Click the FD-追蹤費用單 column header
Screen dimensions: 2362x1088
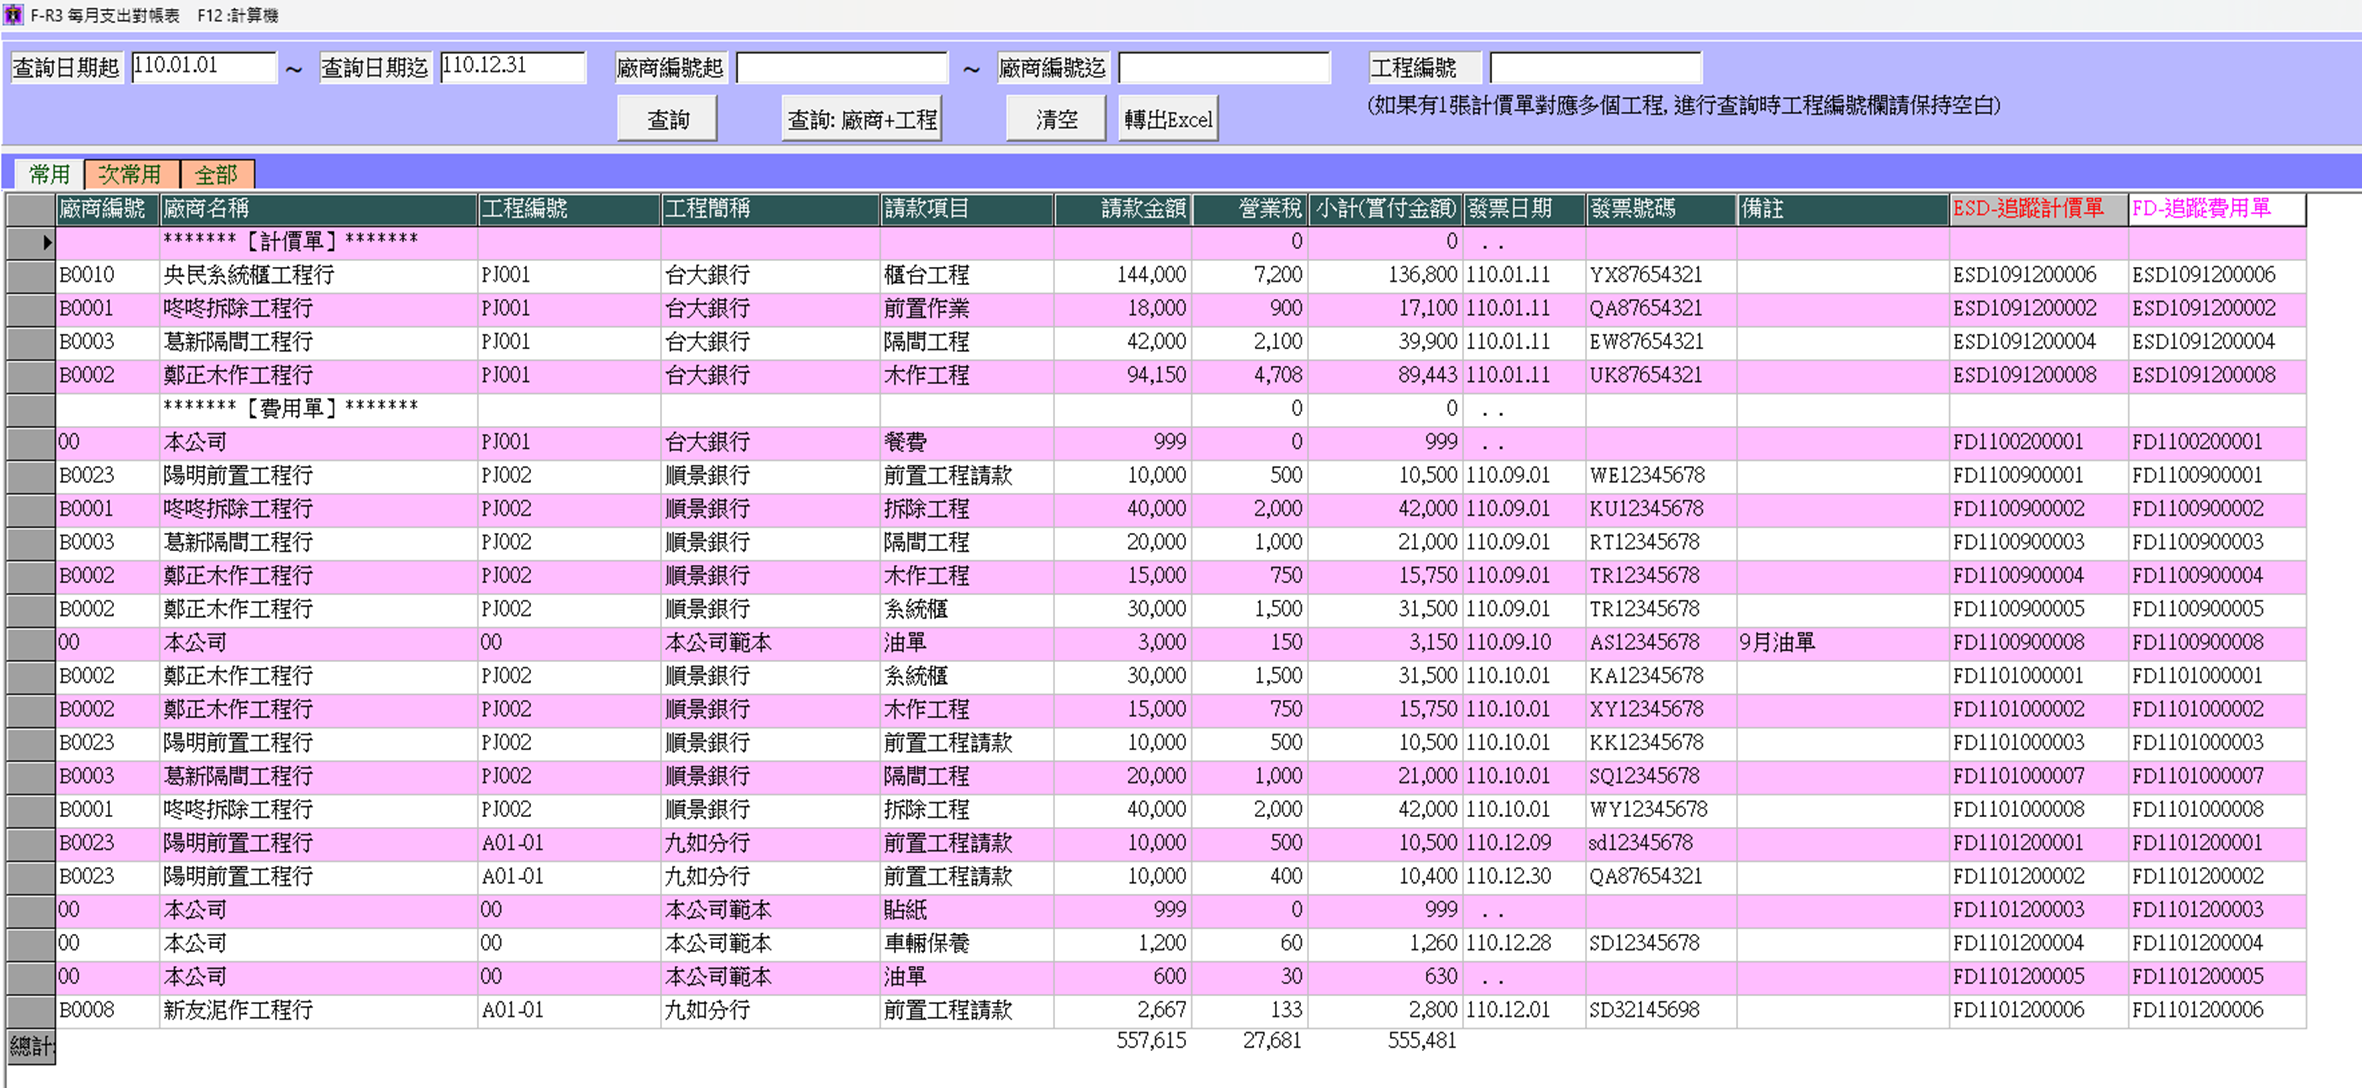(2216, 209)
